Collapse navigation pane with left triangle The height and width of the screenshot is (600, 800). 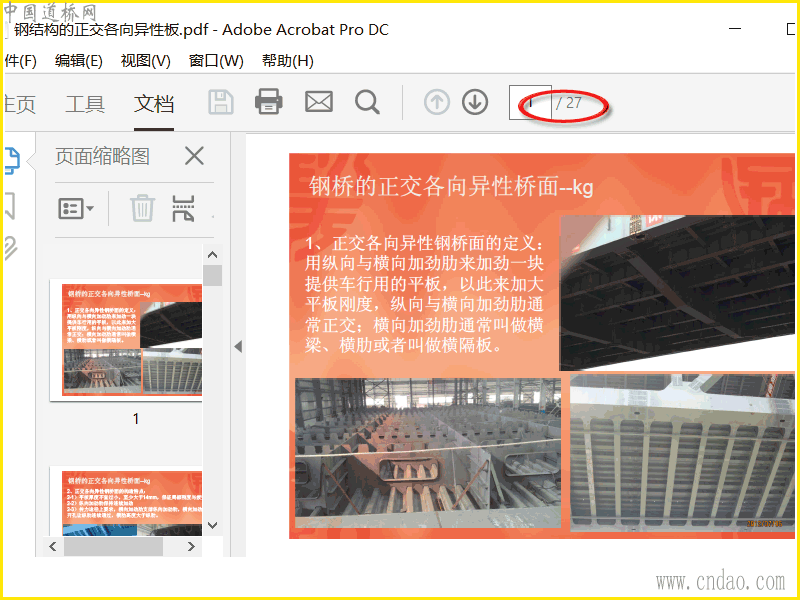click(238, 347)
